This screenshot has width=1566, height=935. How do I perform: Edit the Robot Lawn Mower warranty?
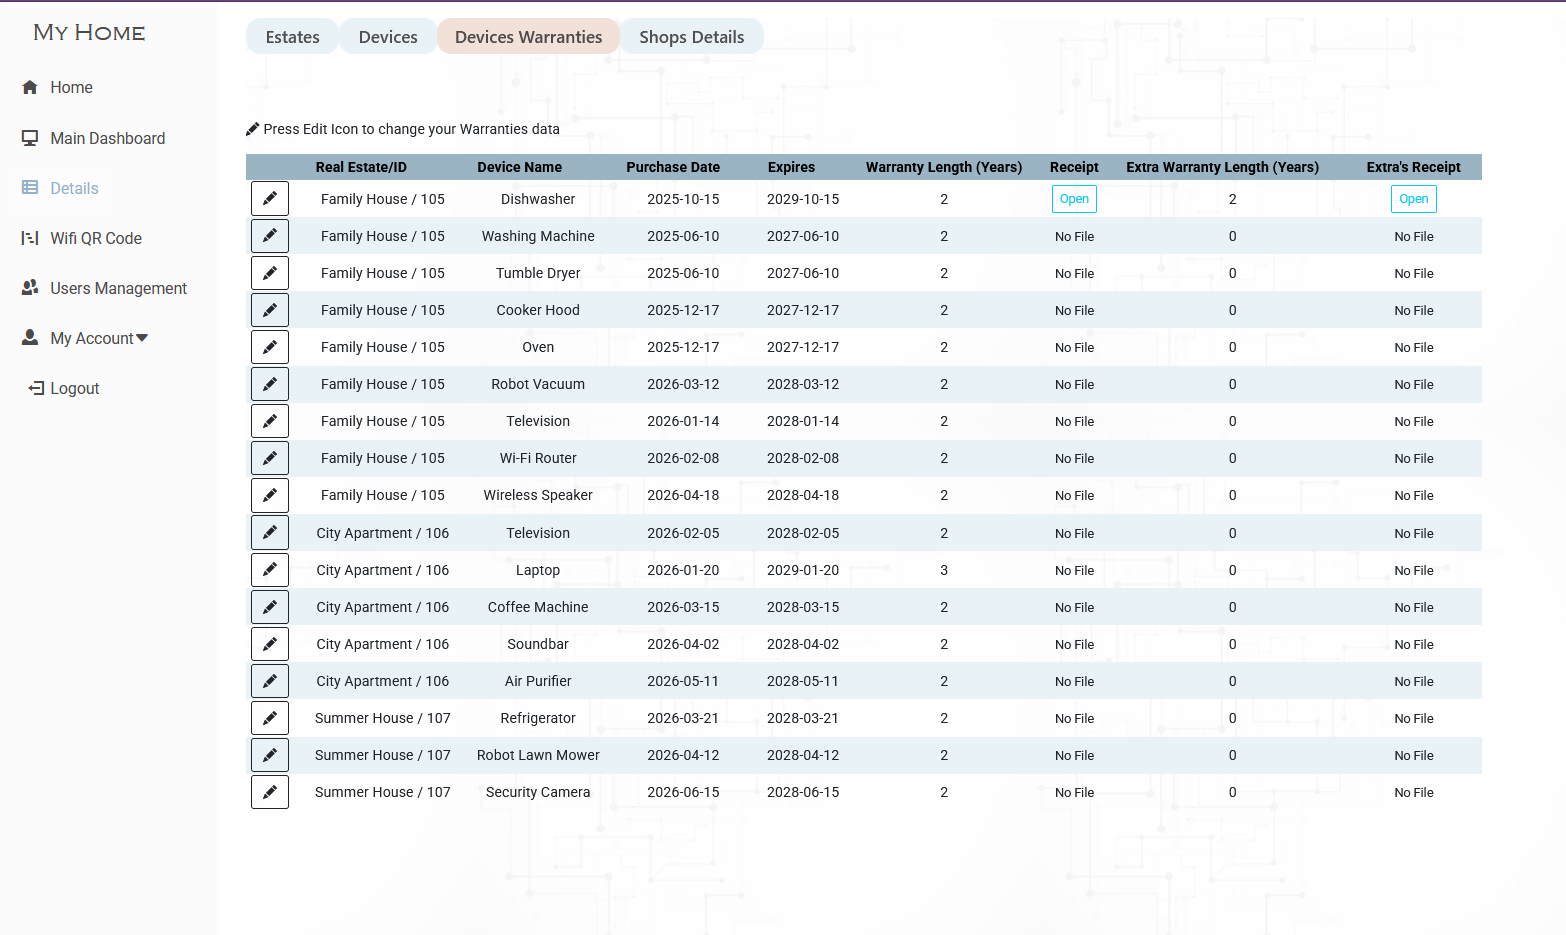270,755
